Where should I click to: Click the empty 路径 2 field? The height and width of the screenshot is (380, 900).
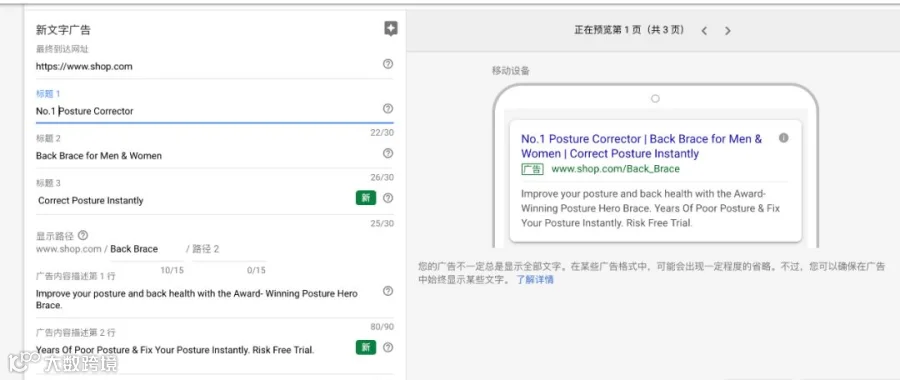228,249
